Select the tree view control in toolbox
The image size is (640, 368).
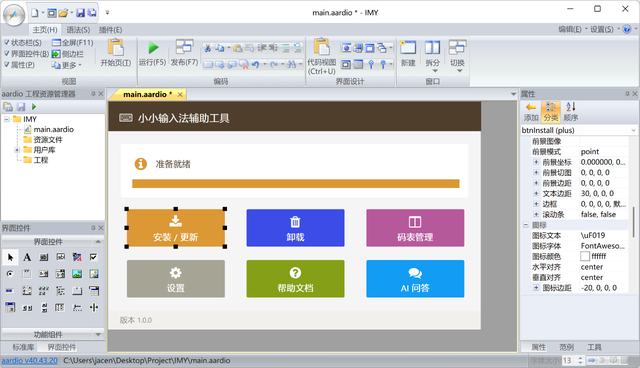(60, 290)
